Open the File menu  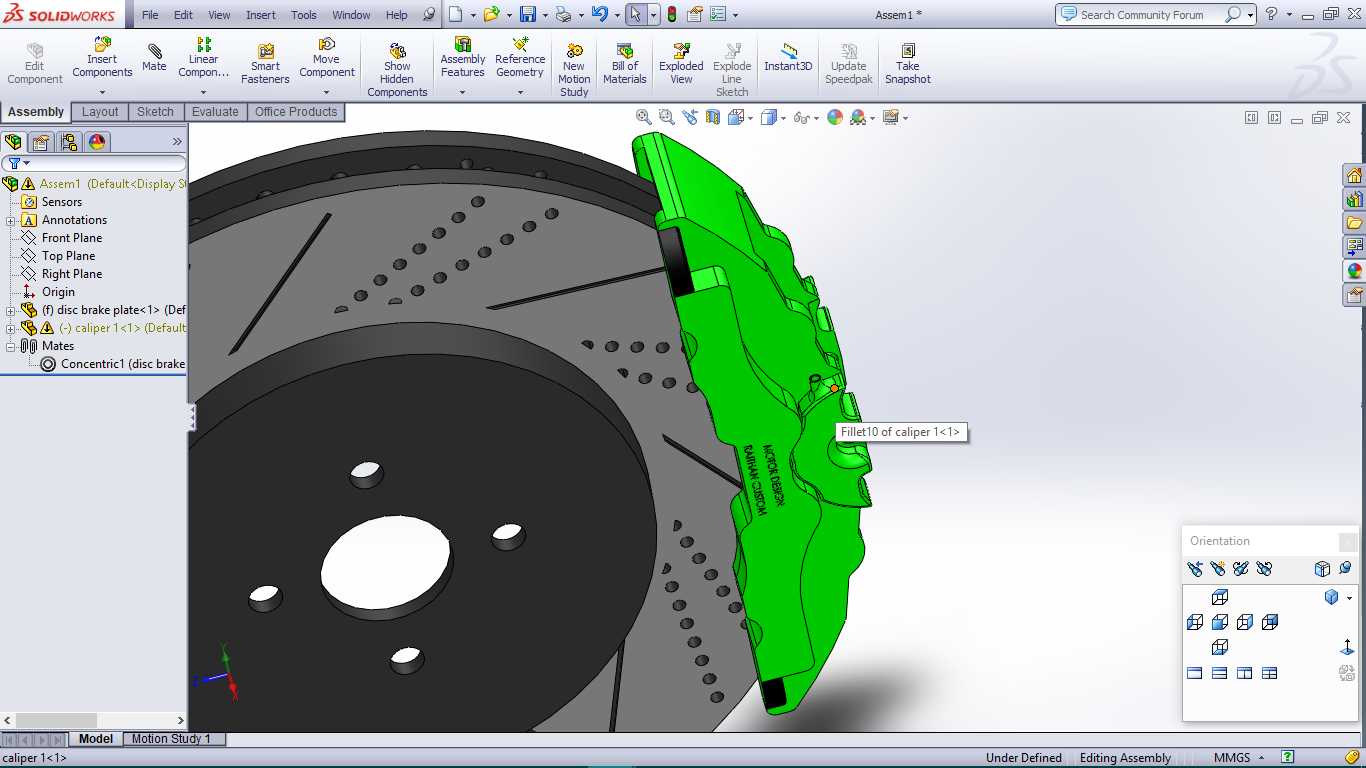150,15
